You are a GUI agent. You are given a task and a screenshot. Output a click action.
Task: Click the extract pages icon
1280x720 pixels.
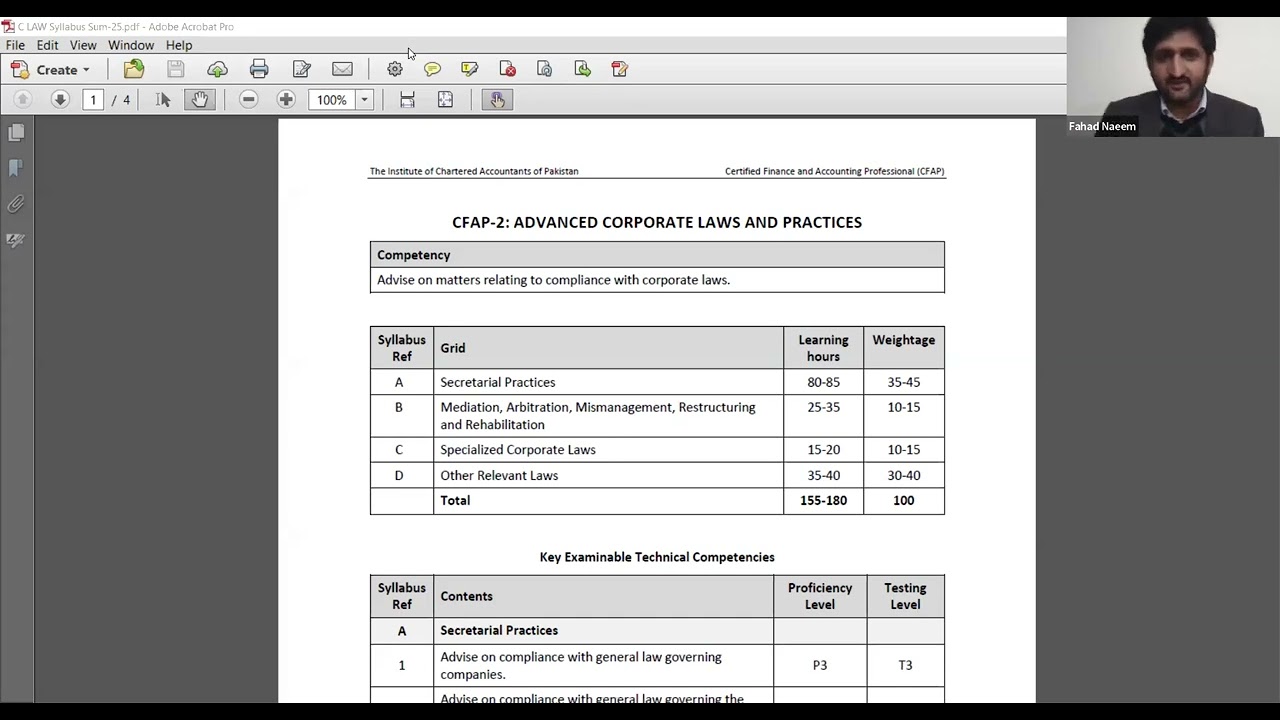click(x=582, y=69)
